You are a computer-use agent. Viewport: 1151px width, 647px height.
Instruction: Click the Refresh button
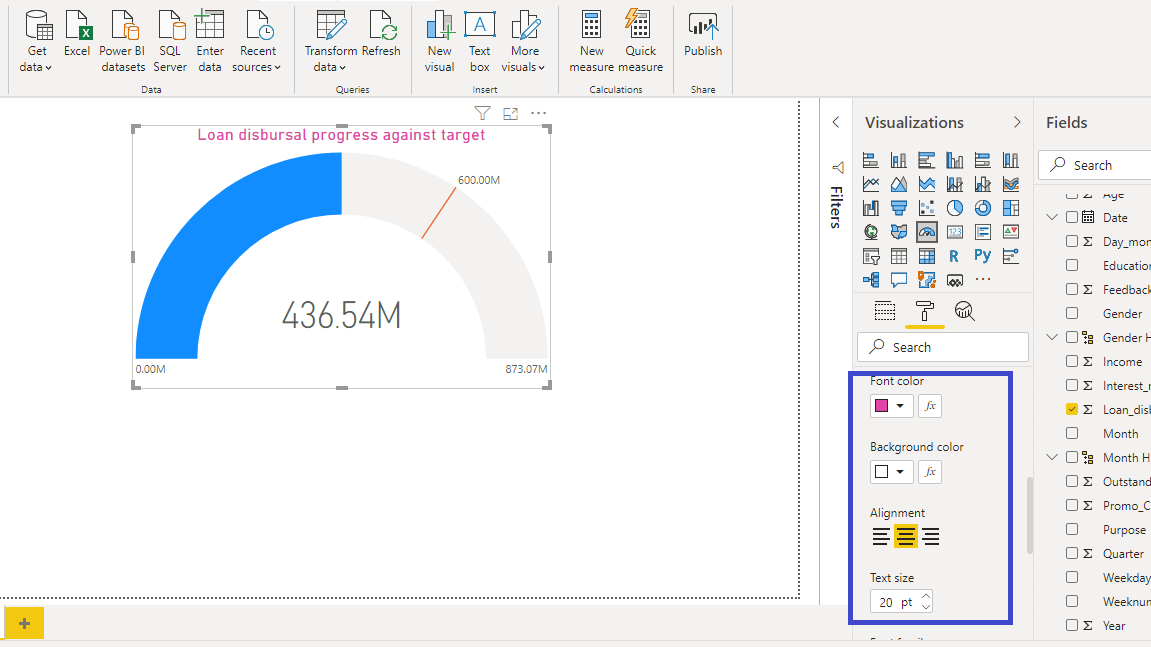[x=381, y=35]
